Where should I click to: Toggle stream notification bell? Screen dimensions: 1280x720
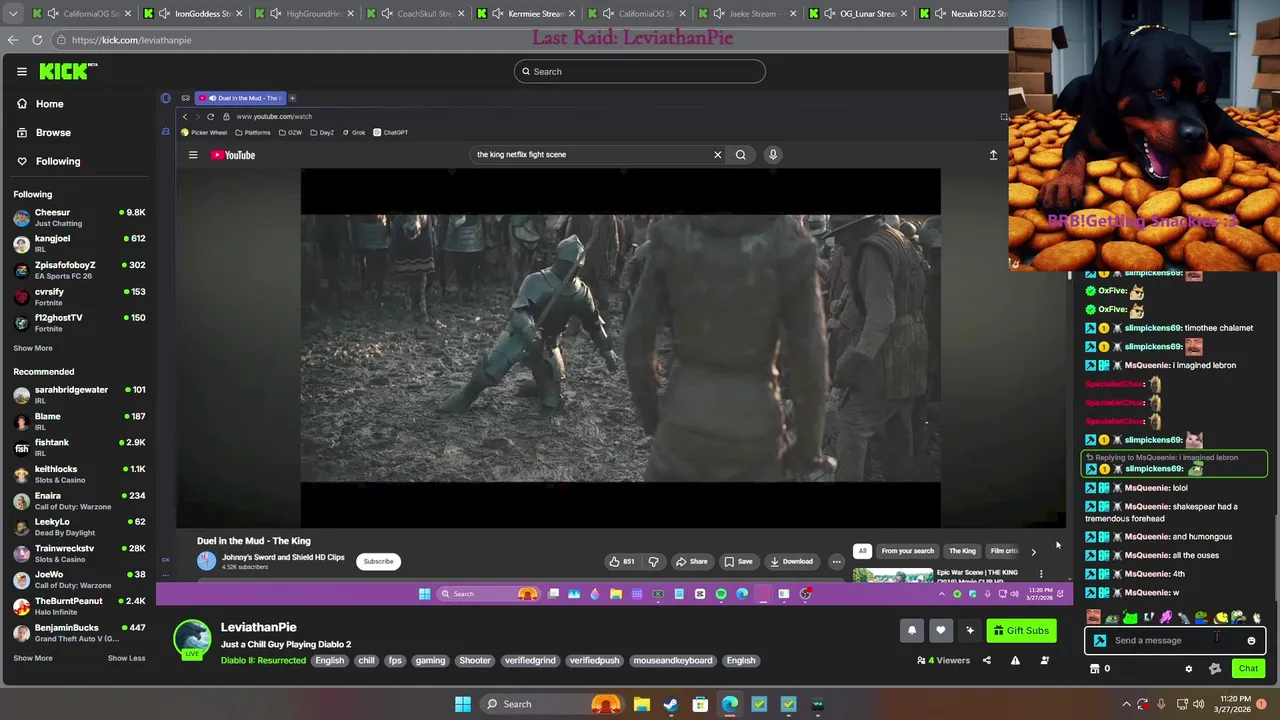tap(912, 631)
